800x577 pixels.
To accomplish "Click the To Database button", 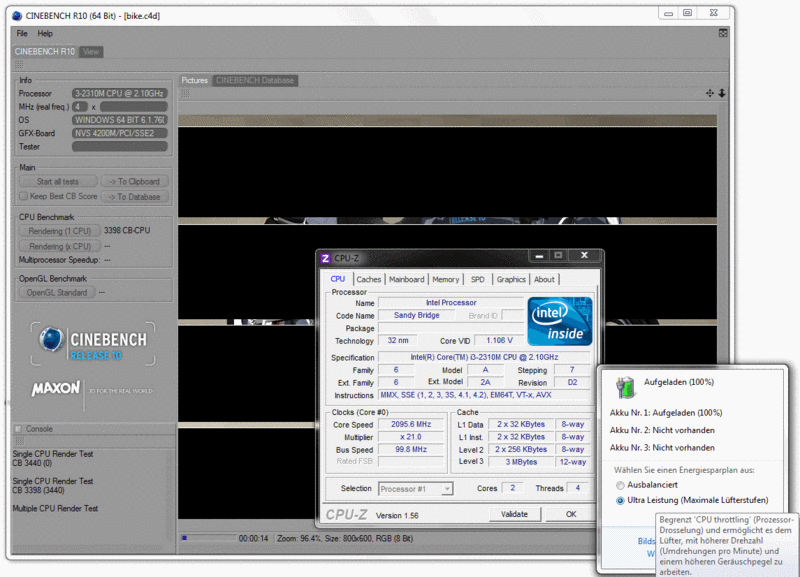I will pos(135,197).
